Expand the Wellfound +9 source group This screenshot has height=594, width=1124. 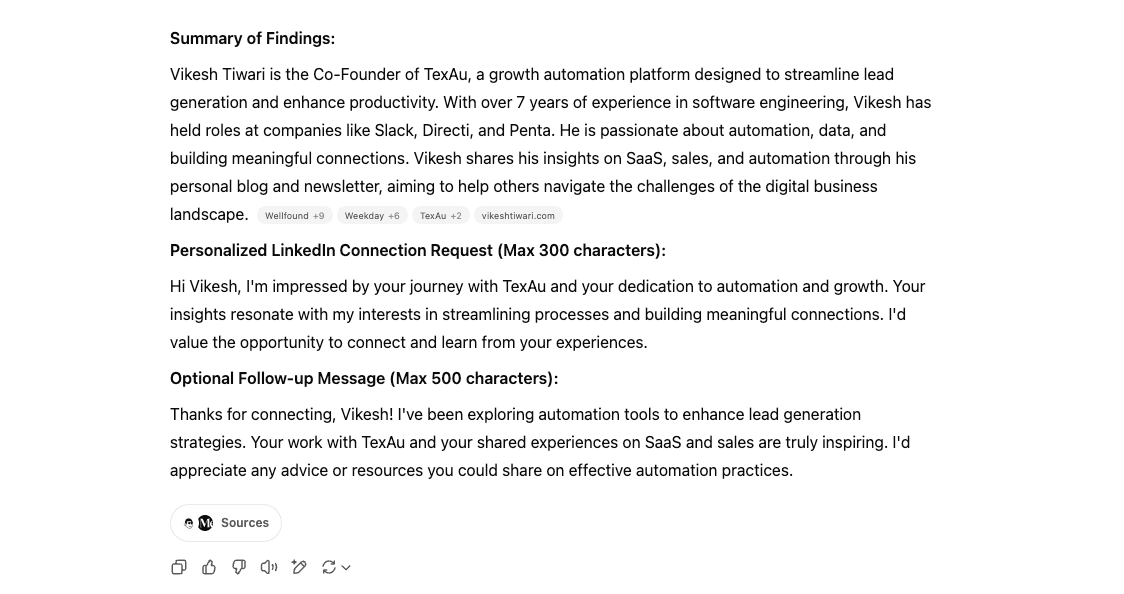294,215
